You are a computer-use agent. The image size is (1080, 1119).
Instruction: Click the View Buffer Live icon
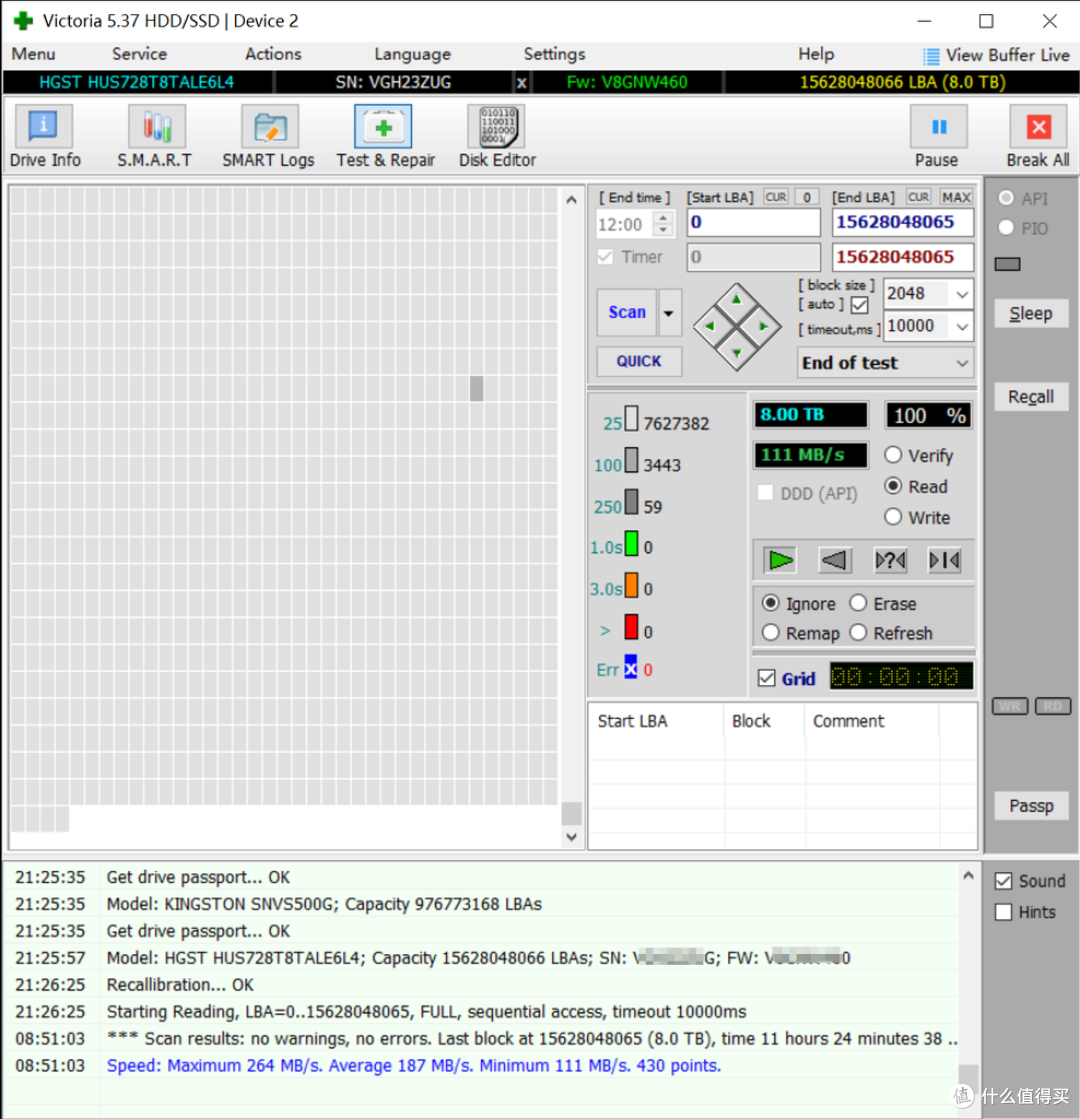click(x=931, y=56)
